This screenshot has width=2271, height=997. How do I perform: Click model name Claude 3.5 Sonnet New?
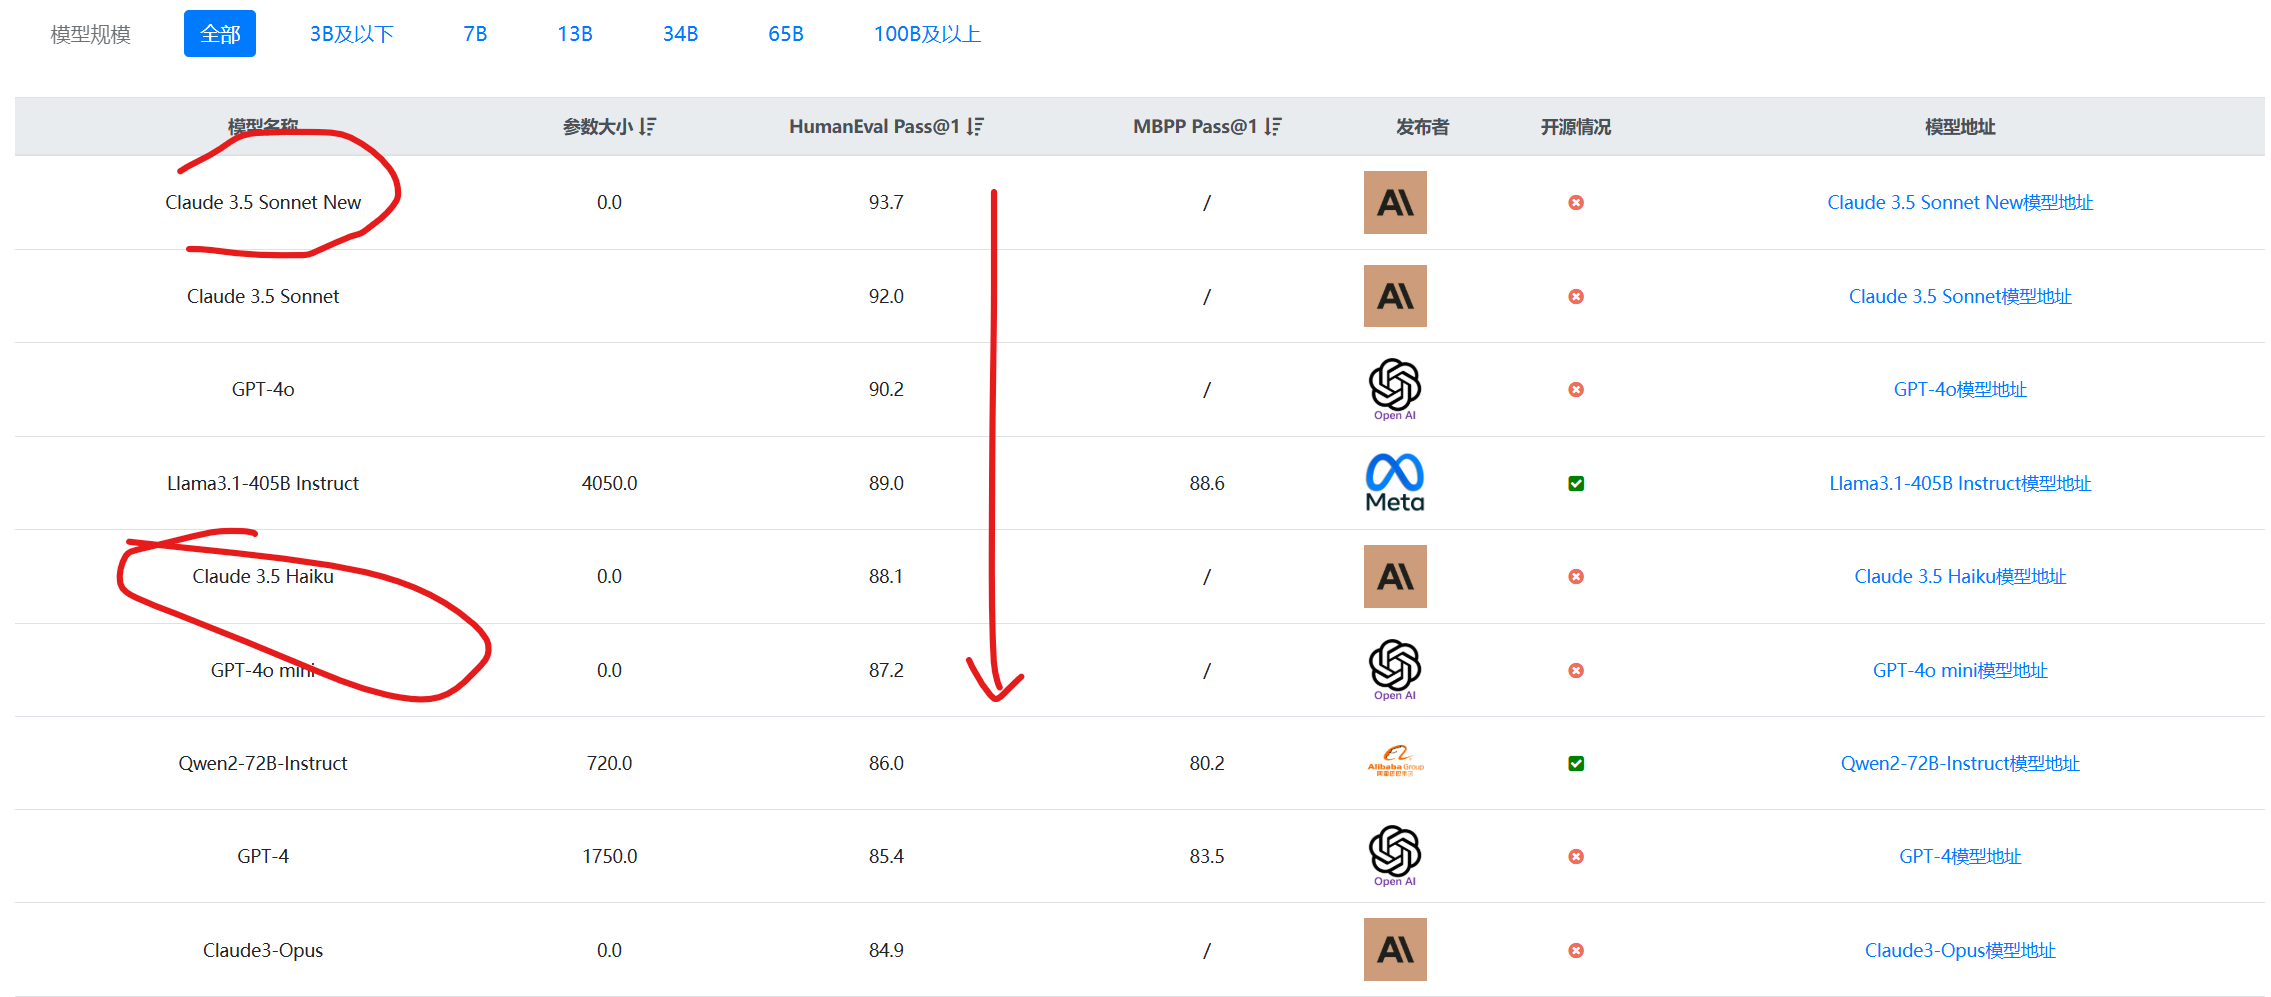pyautogui.click(x=263, y=202)
